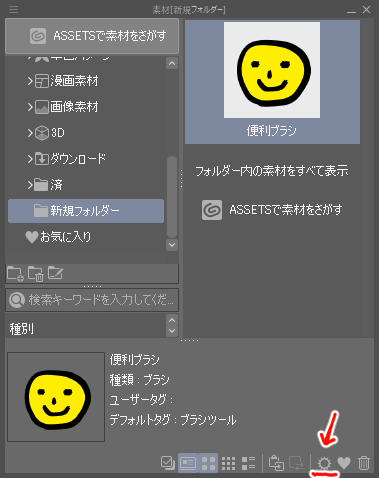Toggle the material detail info display
This screenshot has width=379, height=478.
point(188,463)
